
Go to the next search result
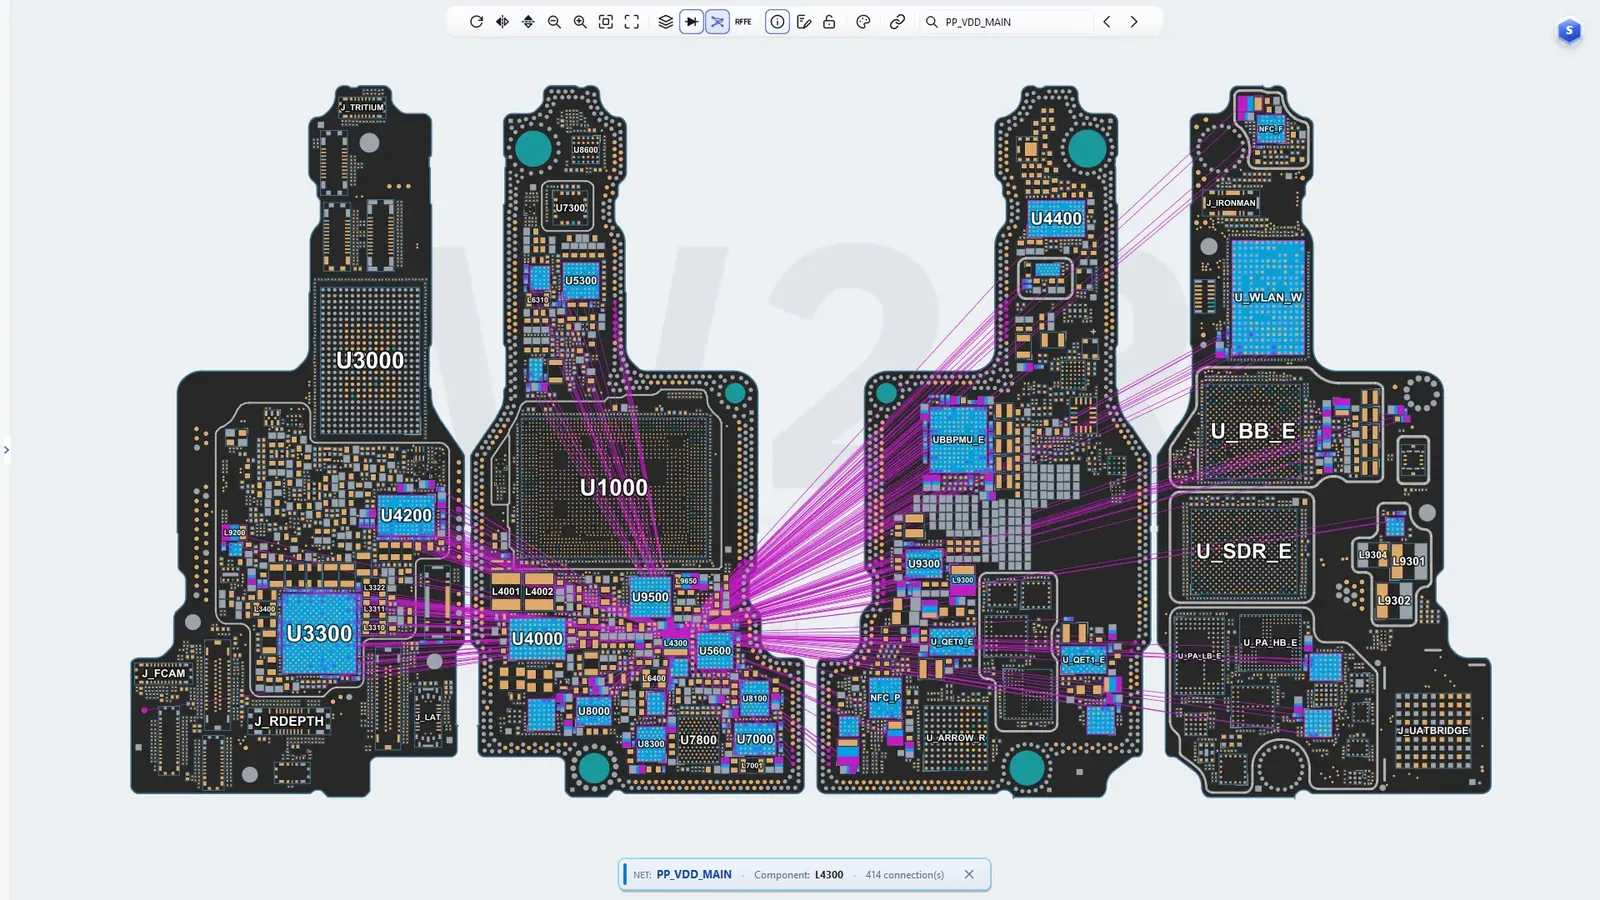pyautogui.click(x=1134, y=21)
